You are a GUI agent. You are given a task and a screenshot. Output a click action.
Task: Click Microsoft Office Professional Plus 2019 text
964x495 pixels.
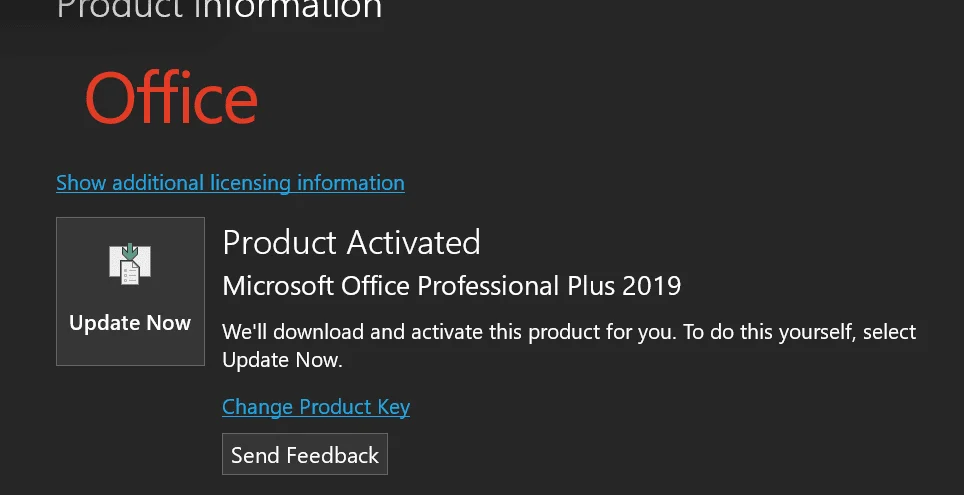click(x=452, y=286)
